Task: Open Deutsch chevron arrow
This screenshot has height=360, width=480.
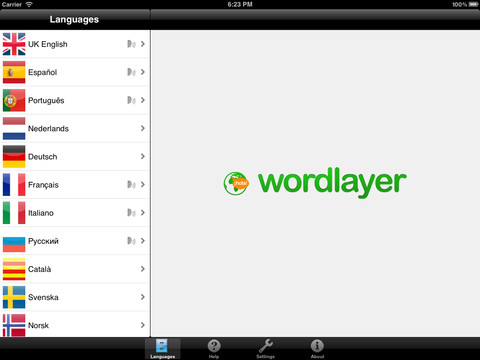Action: [x=143, y=157]
